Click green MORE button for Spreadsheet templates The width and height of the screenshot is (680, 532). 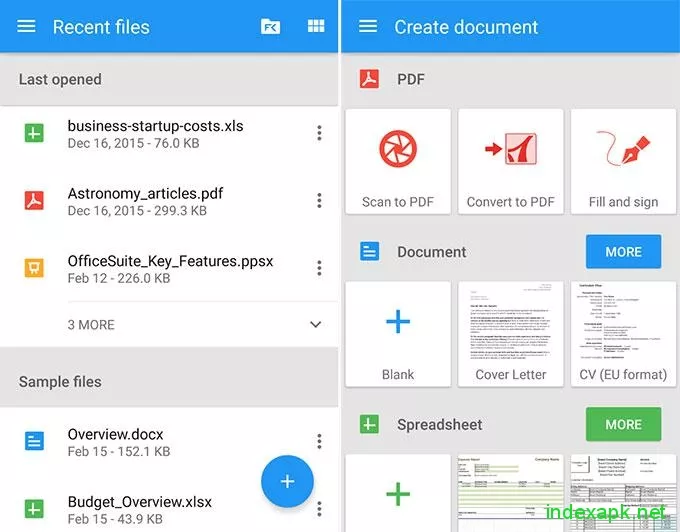(x=624, y=424)
